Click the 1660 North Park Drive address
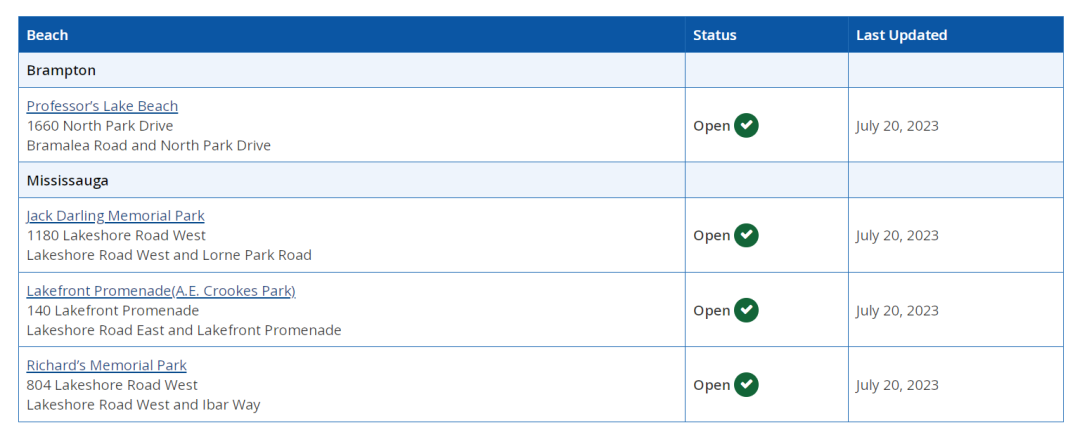Screen dimensions: 1080x437 [100, 126]
